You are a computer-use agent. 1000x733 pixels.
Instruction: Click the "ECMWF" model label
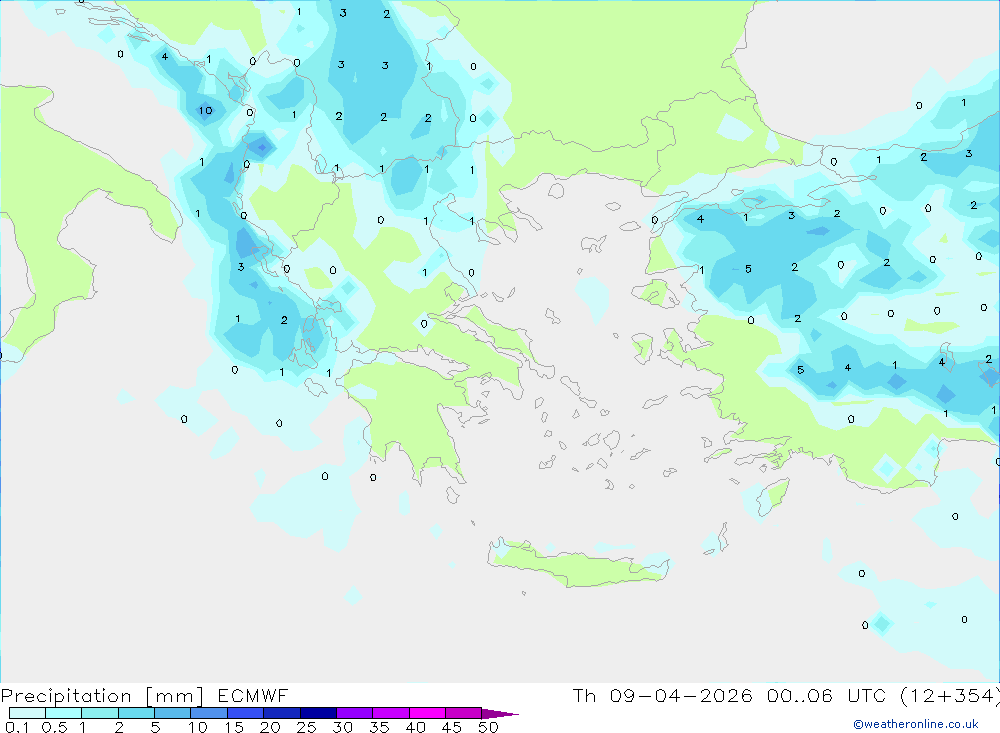253,695
